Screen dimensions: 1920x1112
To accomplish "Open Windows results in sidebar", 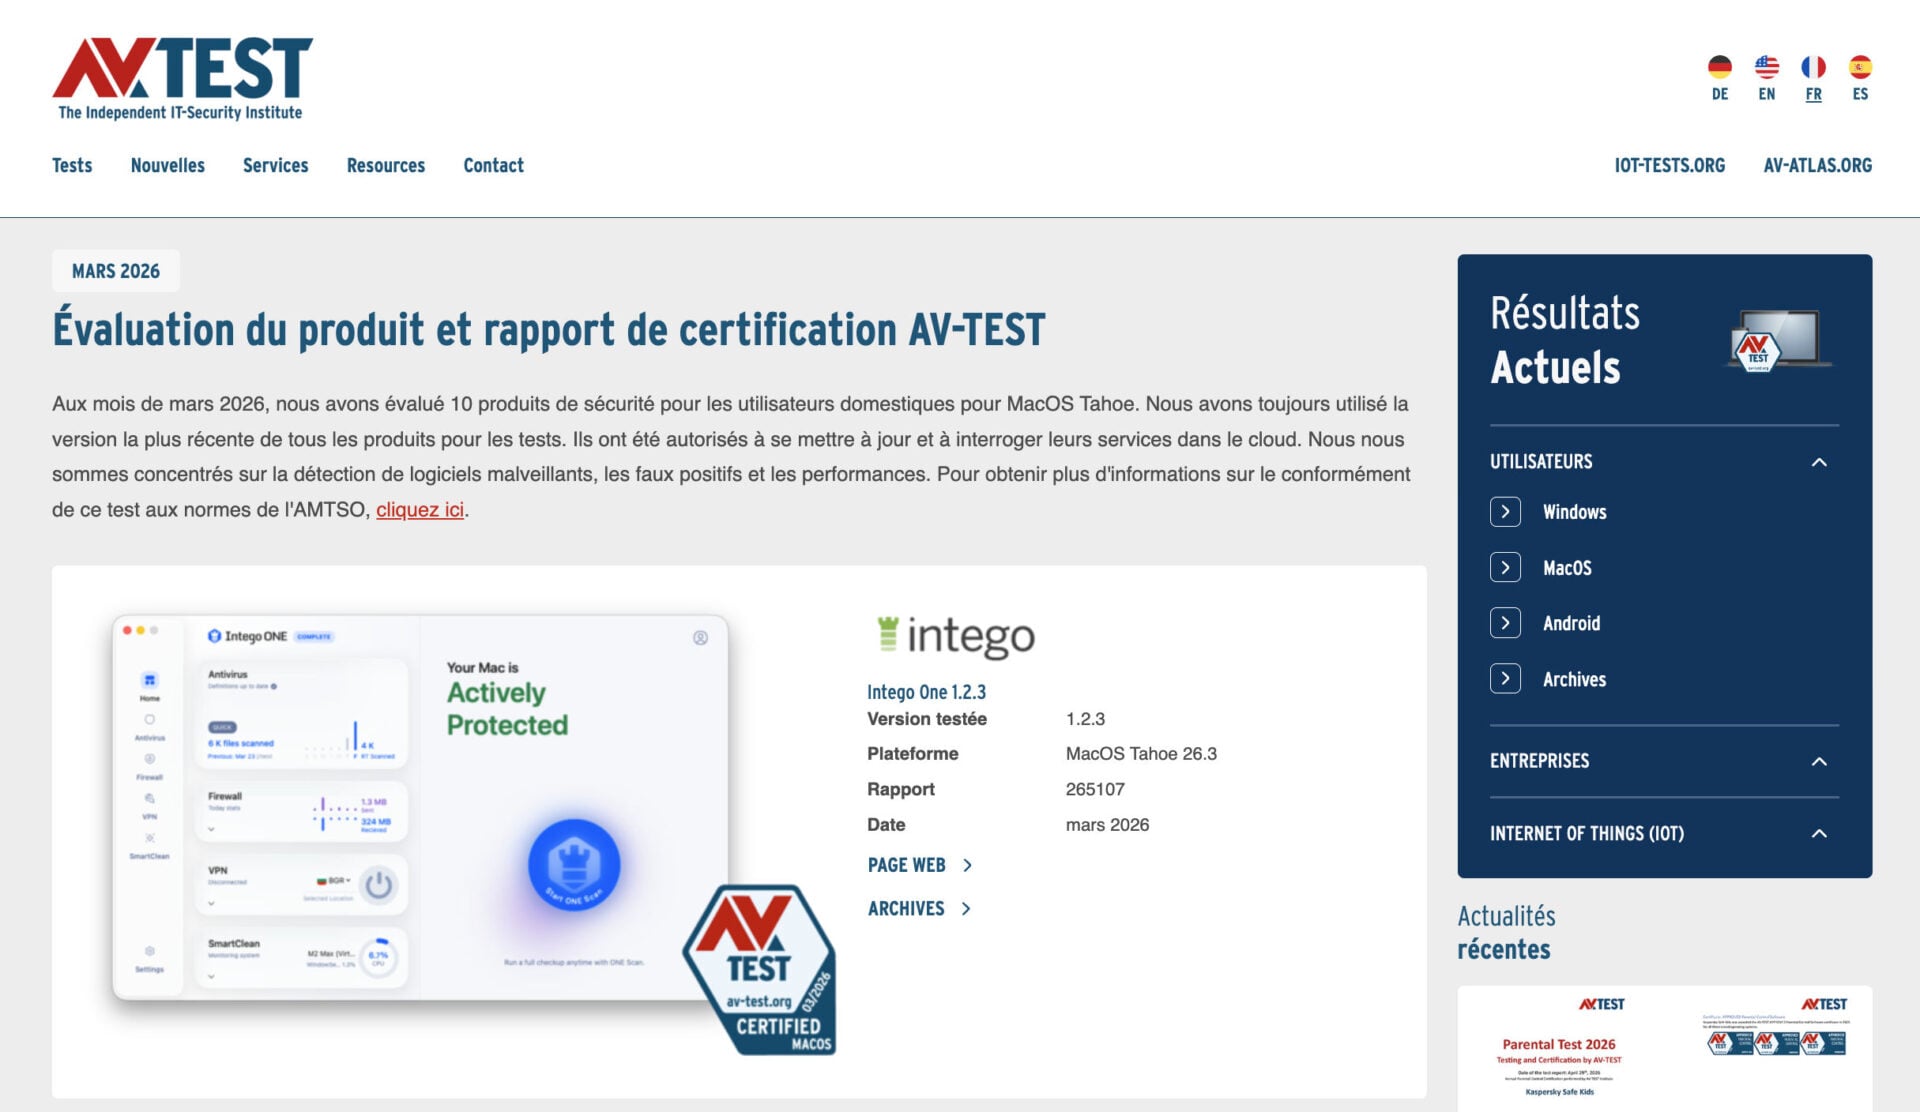I will point(1574,512).
